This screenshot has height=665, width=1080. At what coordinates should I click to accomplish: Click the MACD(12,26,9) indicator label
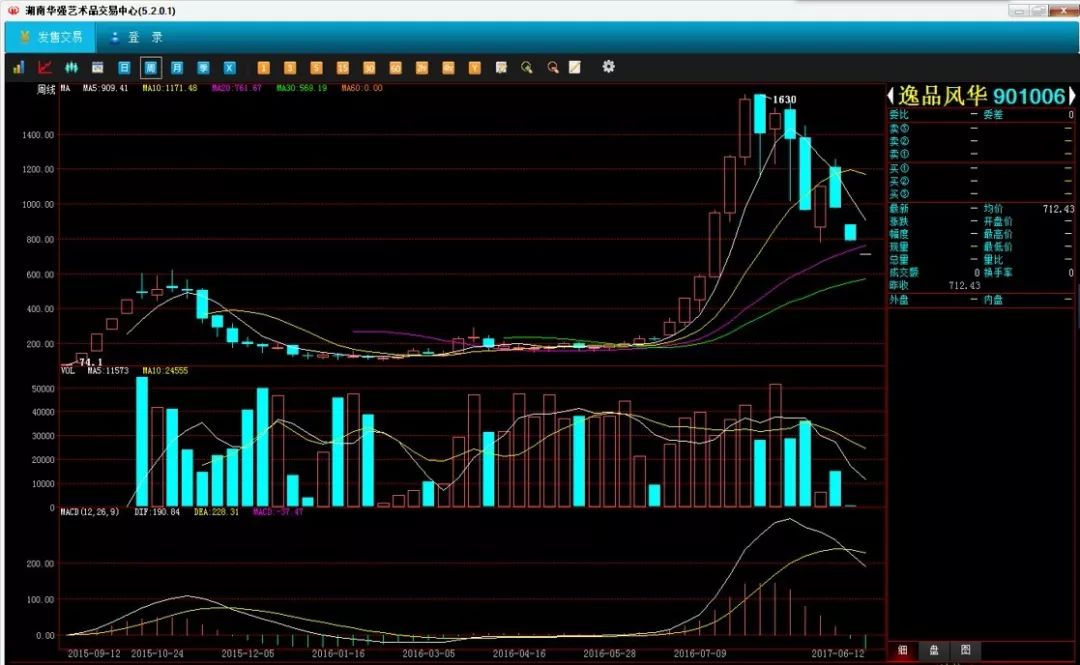point(90,512)
